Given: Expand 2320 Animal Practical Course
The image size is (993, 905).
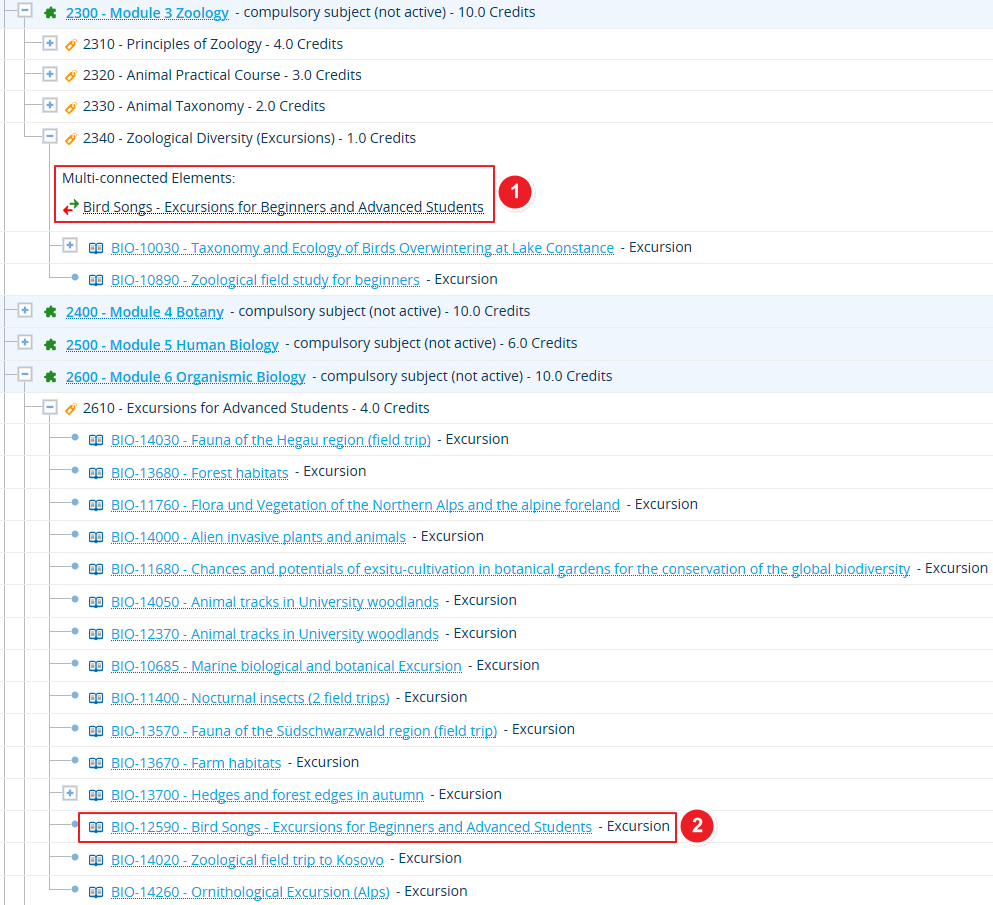Looking at the screenshot, I should point(50,74).
